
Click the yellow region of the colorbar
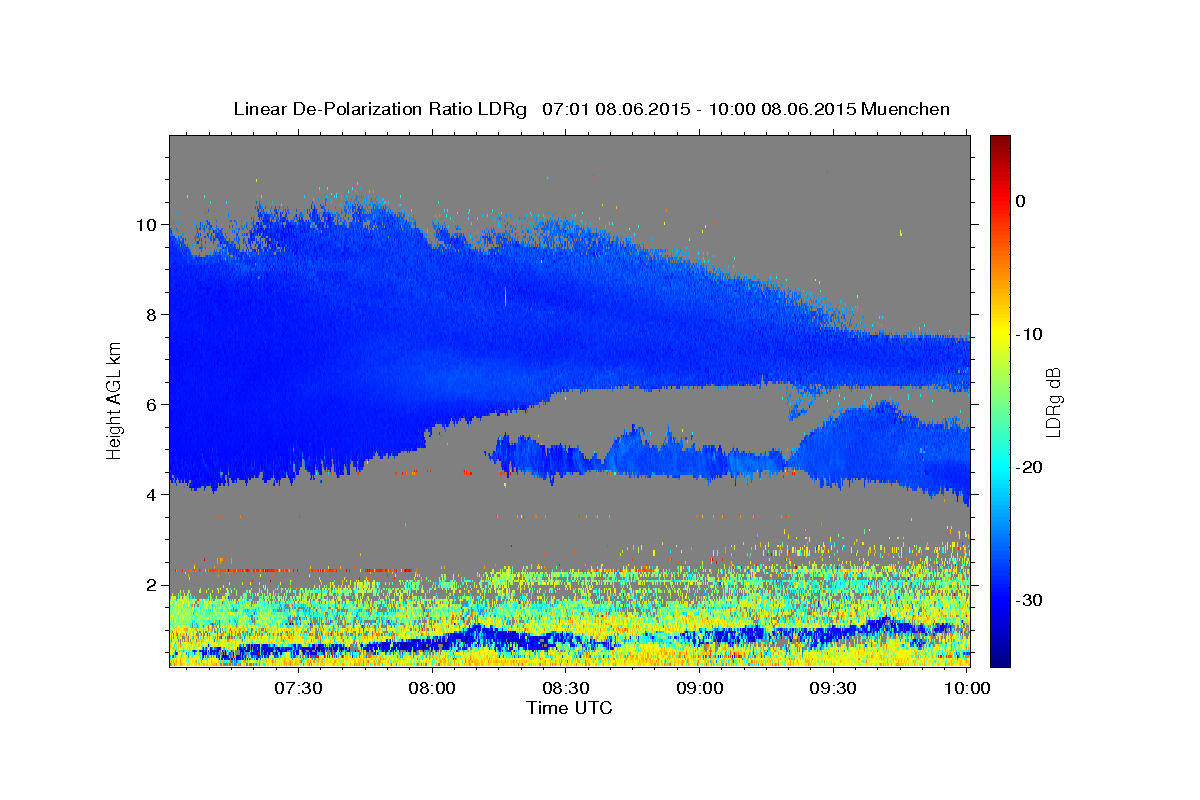1000,334
